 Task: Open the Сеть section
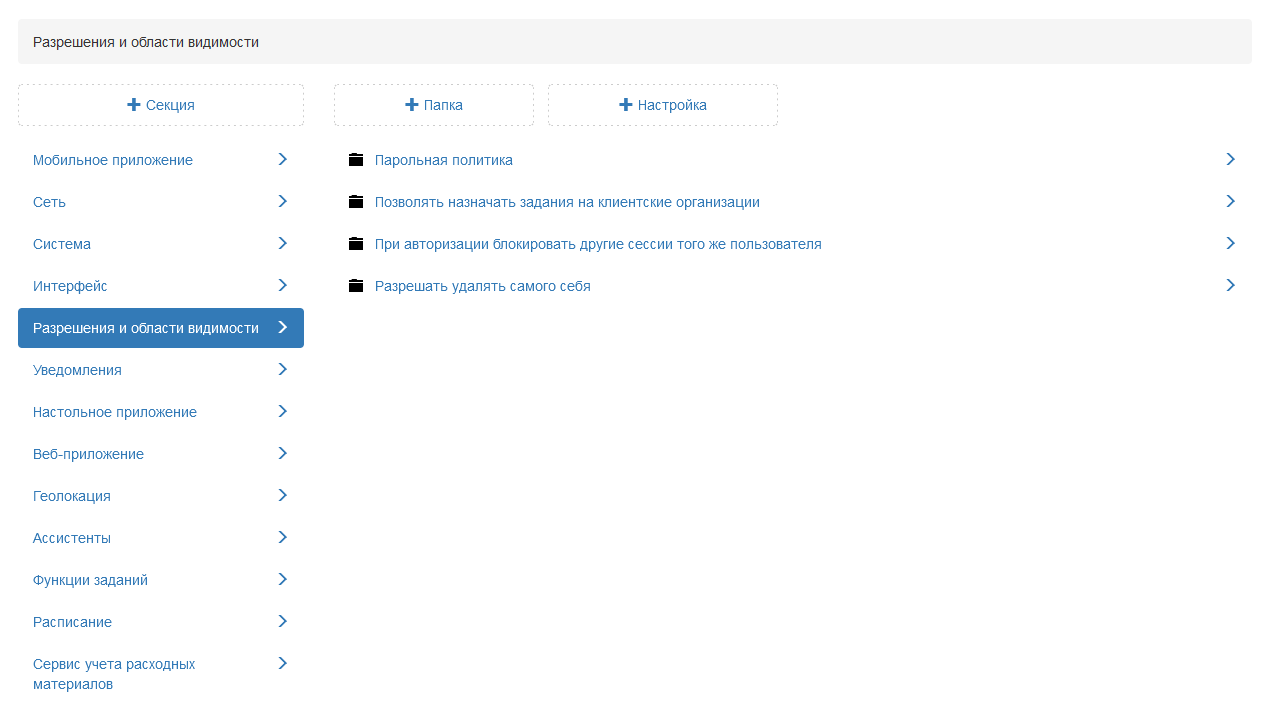[x=50, y=202]
